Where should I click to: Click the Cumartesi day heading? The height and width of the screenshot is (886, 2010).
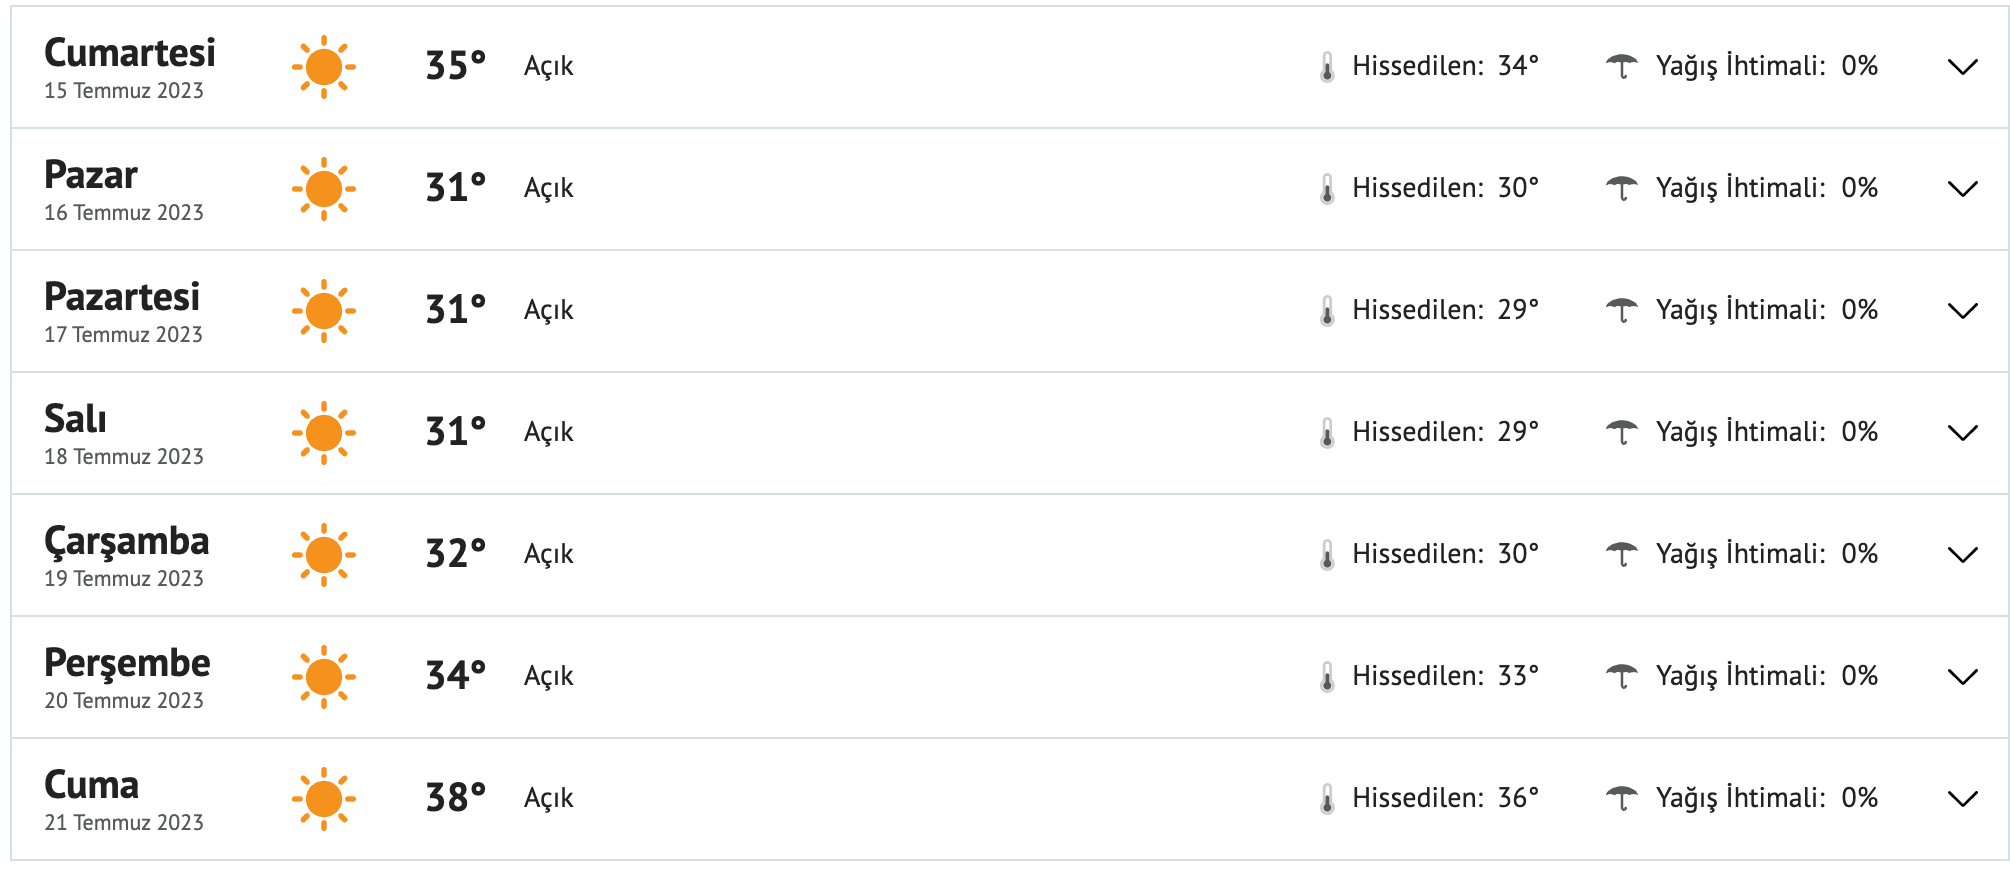click(x=130, y=53)
